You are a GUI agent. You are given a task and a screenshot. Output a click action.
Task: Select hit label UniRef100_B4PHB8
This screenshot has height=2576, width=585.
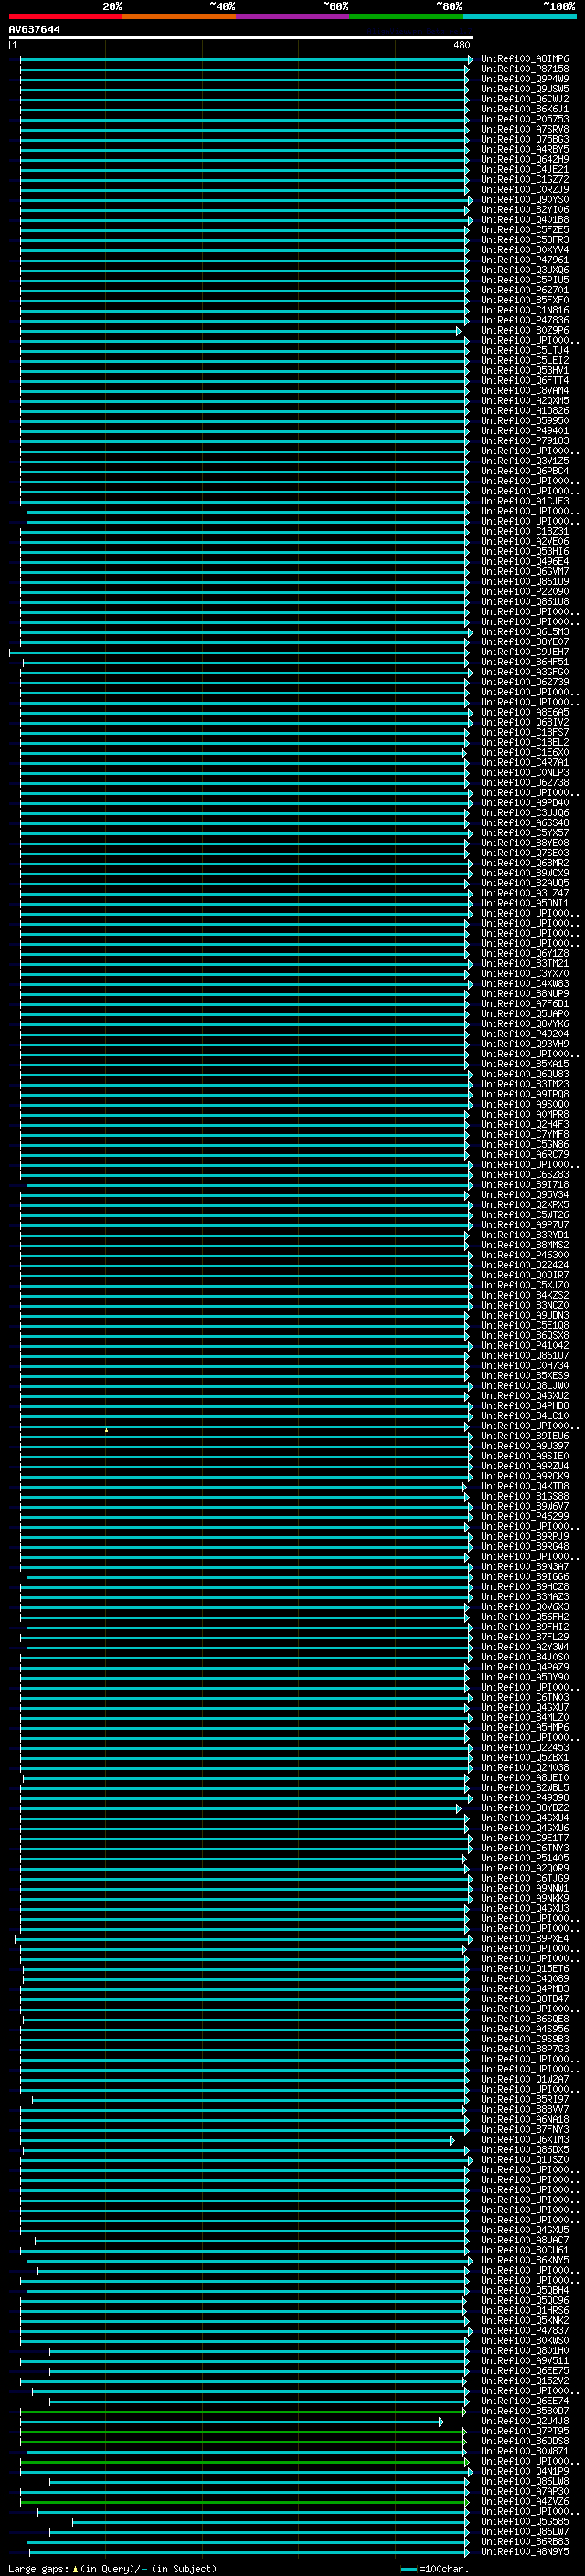coord(524,1406)
